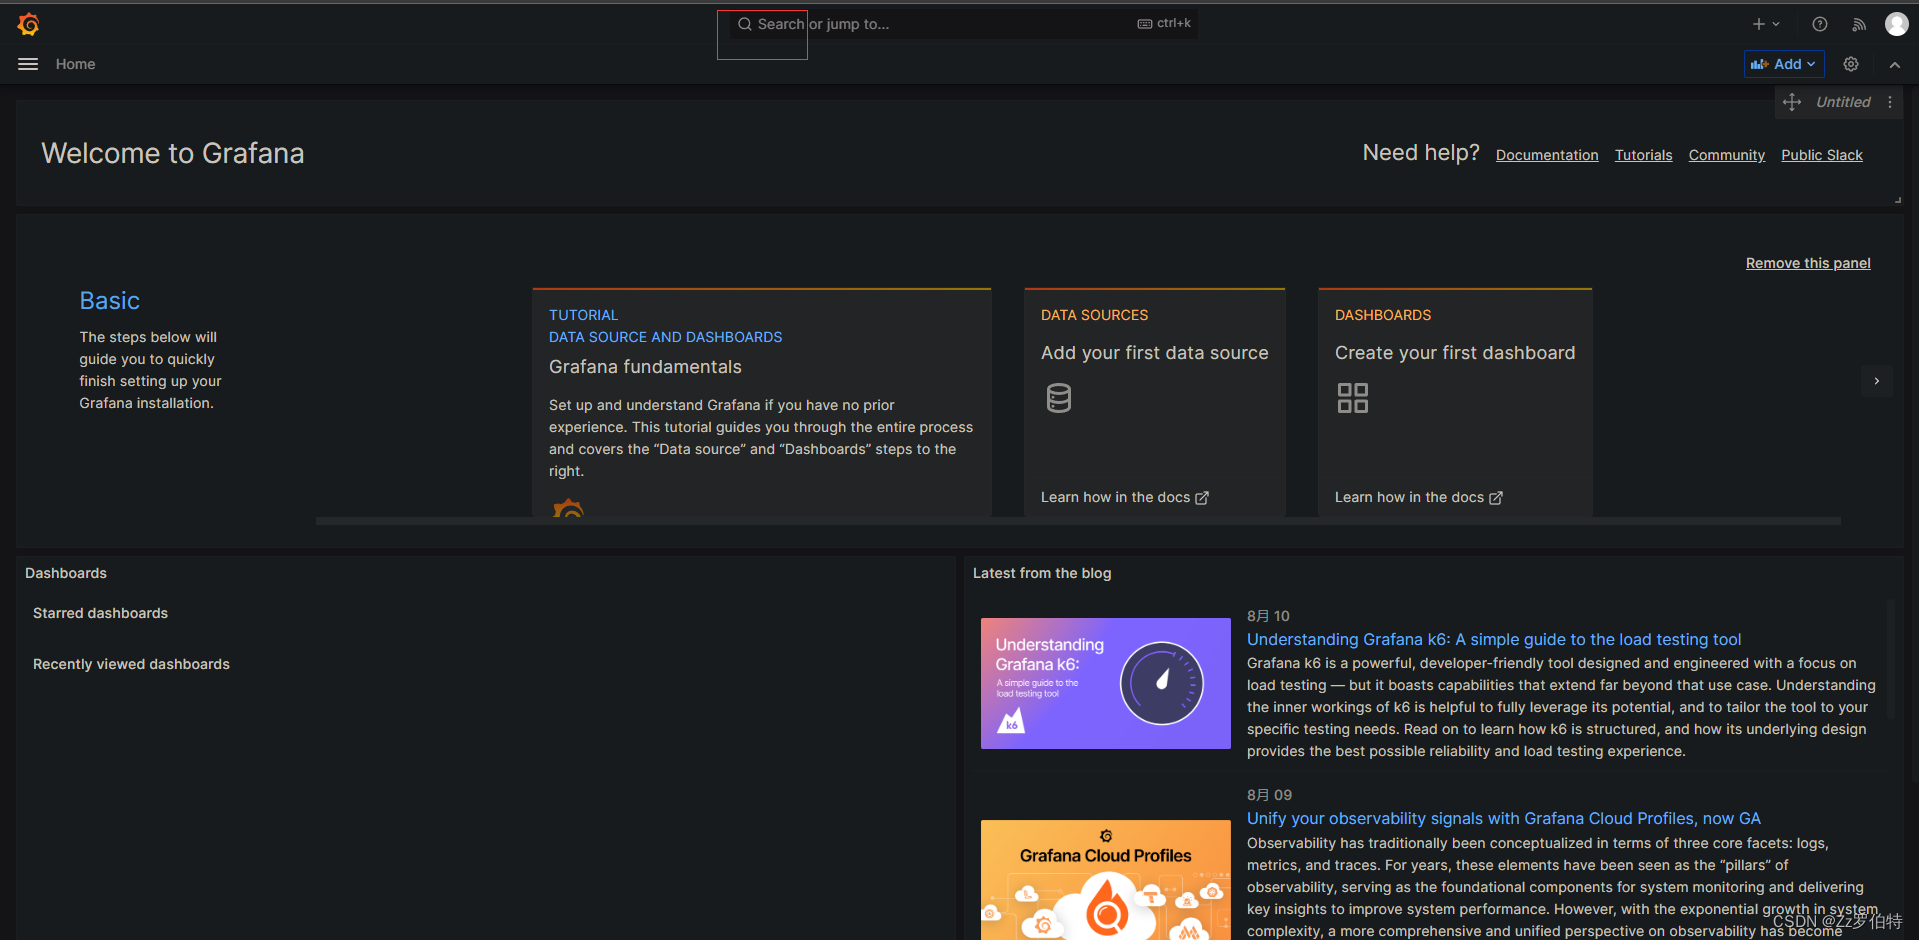Click the keyboard shortcut ctrl+k hint
Viewport: 1919px width, 940px height.
click(1164, 23)
